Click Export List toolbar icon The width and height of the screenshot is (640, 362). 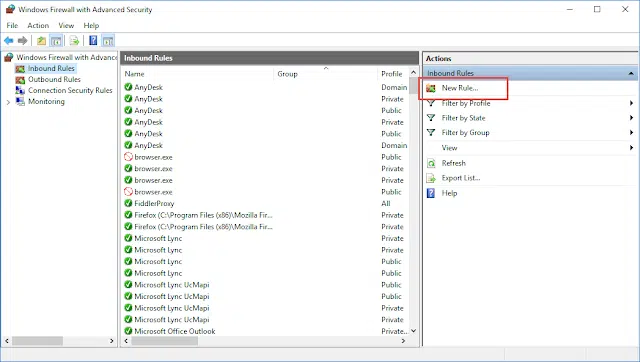click(74, 40)
